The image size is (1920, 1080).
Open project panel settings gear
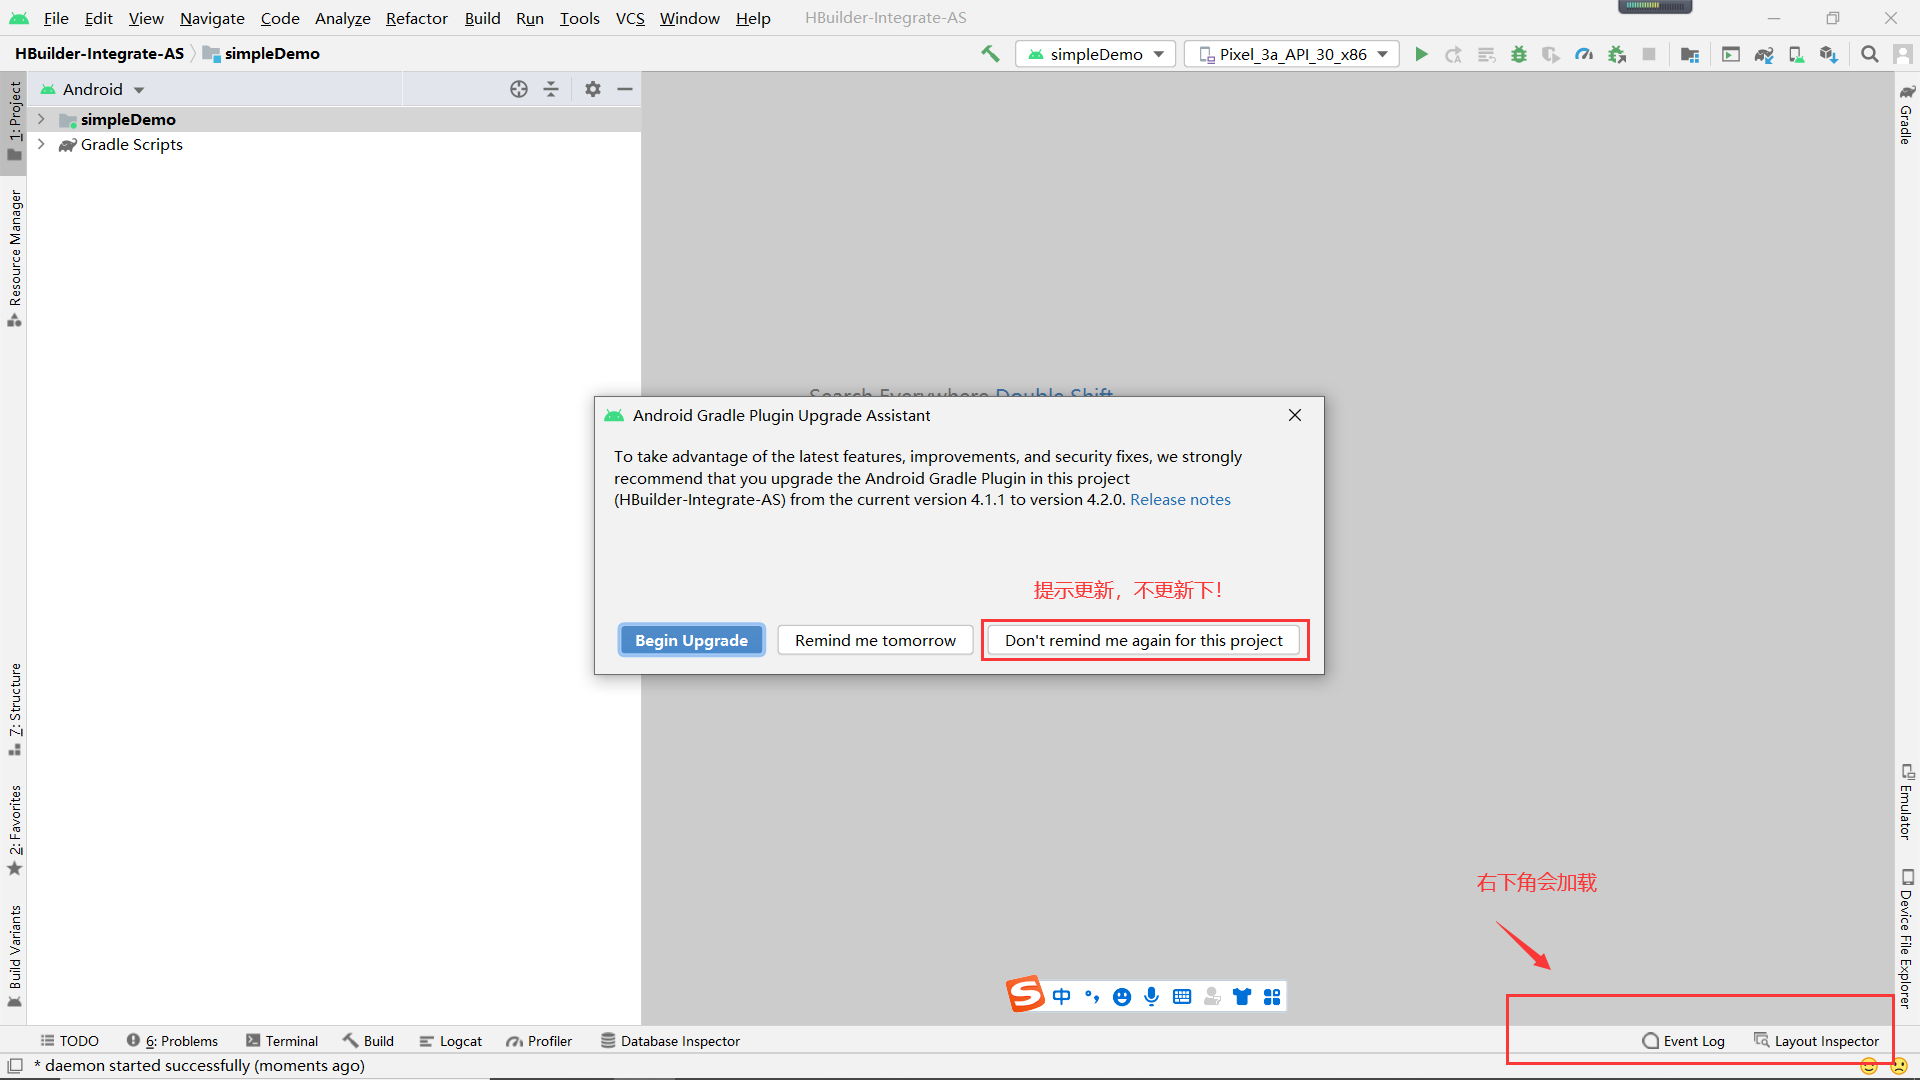(x=593, y=89)
